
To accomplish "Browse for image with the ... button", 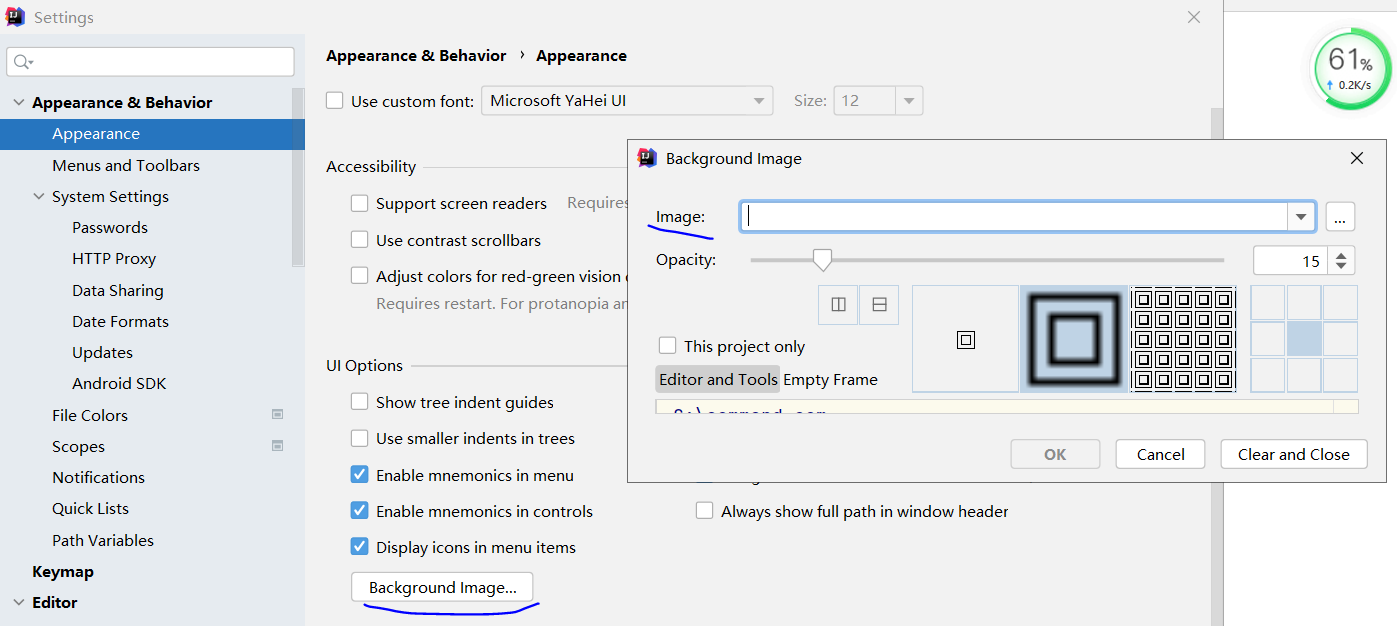I will pos(1340,216).
